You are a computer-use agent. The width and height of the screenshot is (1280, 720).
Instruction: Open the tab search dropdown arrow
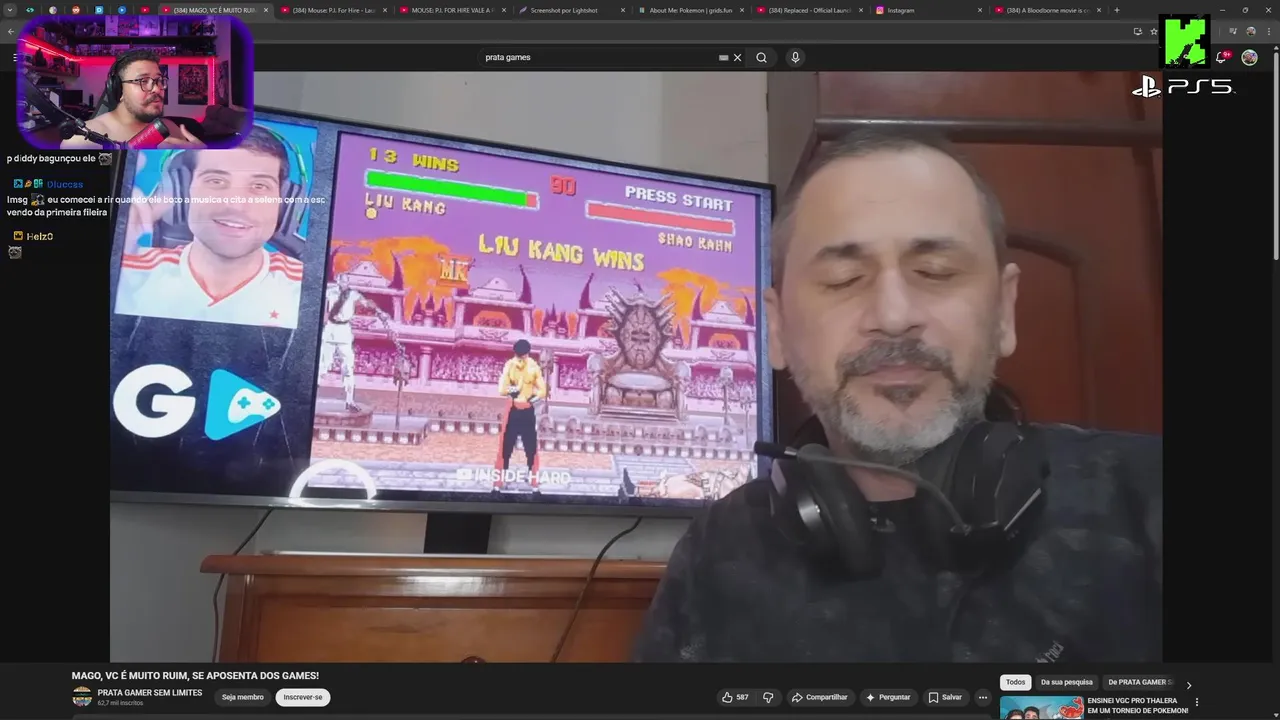click(x=10, y=10)
